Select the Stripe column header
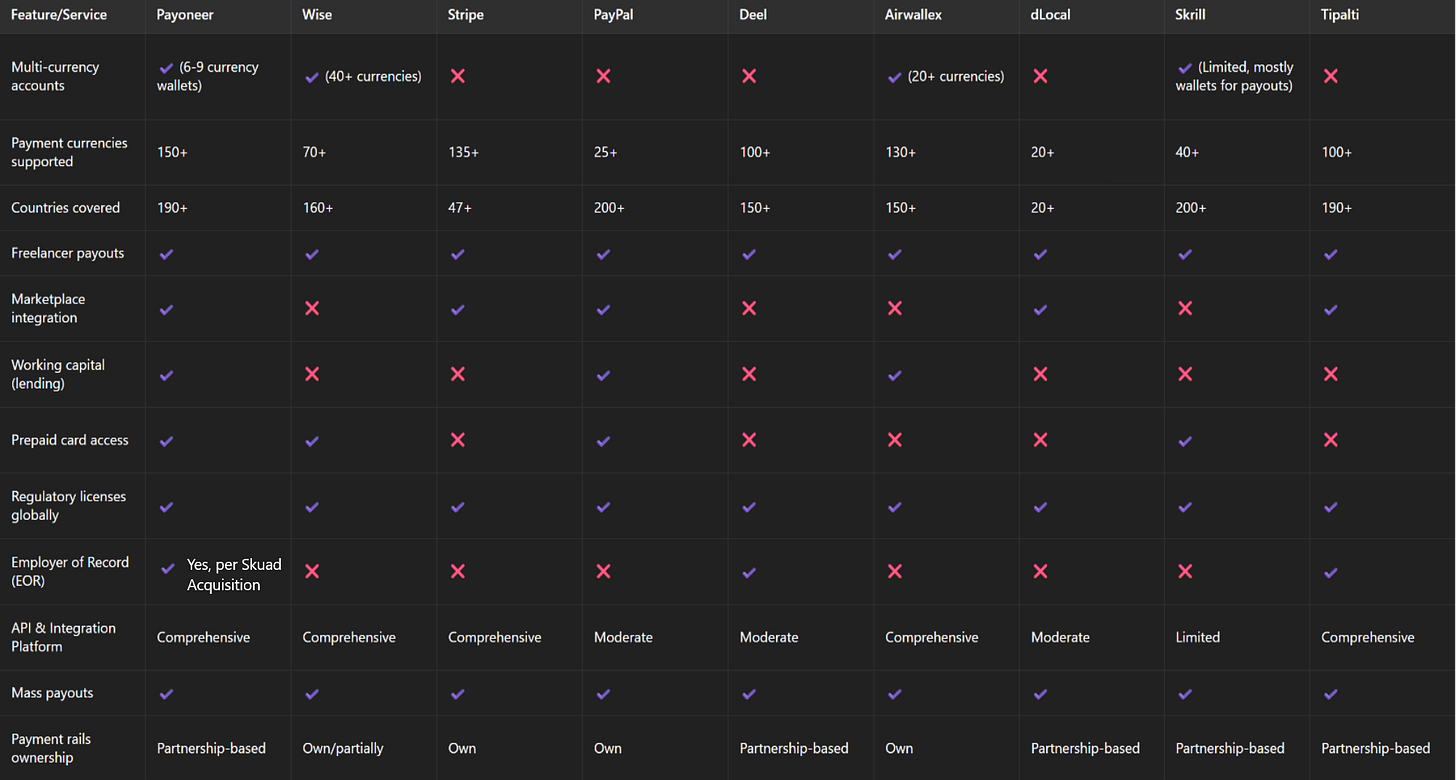 point(465,14)
